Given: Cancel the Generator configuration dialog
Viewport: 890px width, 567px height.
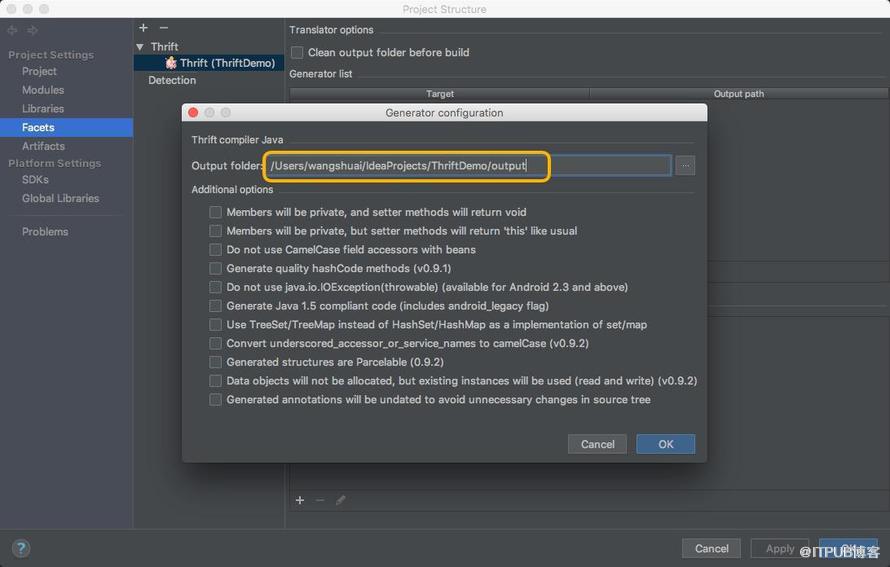Looking at the screenshot, I should [597, 444].
